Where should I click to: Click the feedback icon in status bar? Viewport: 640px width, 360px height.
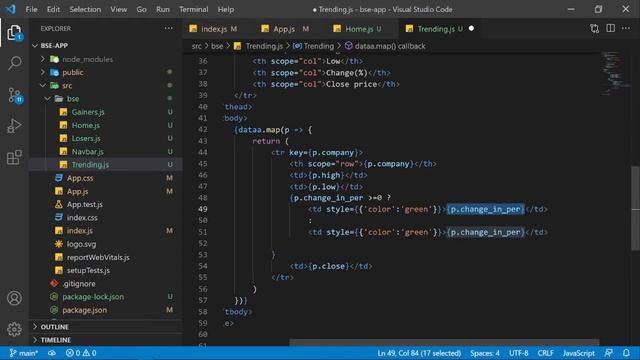[609, 353]
